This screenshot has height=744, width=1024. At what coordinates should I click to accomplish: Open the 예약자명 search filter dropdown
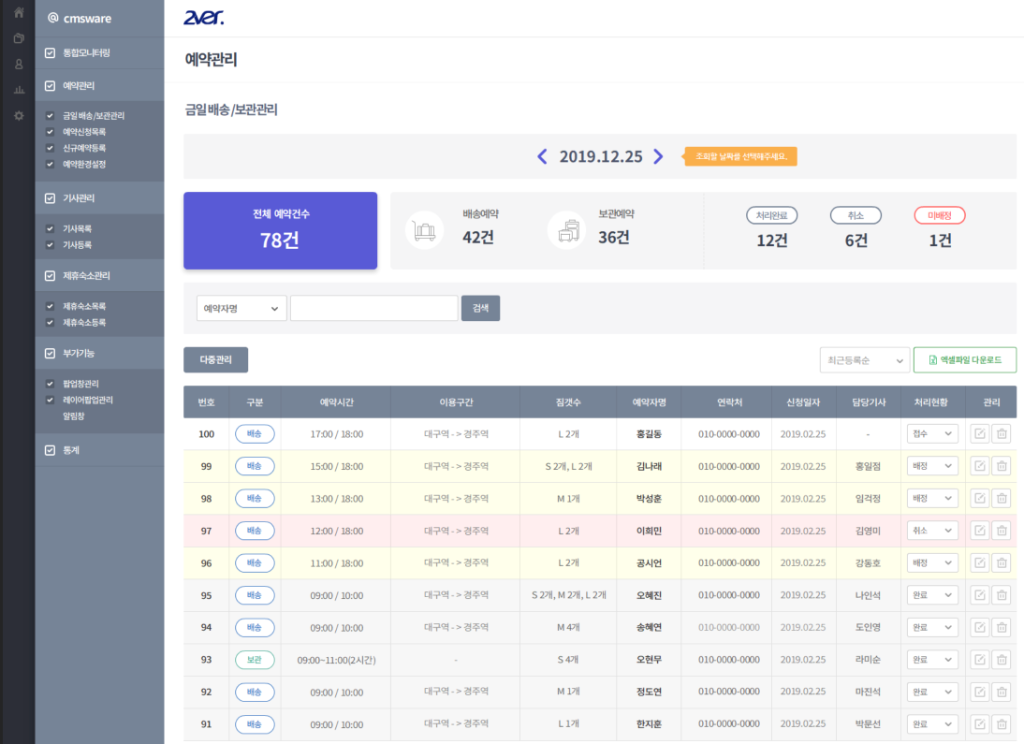pyautogui.click(x=241, y=308)
